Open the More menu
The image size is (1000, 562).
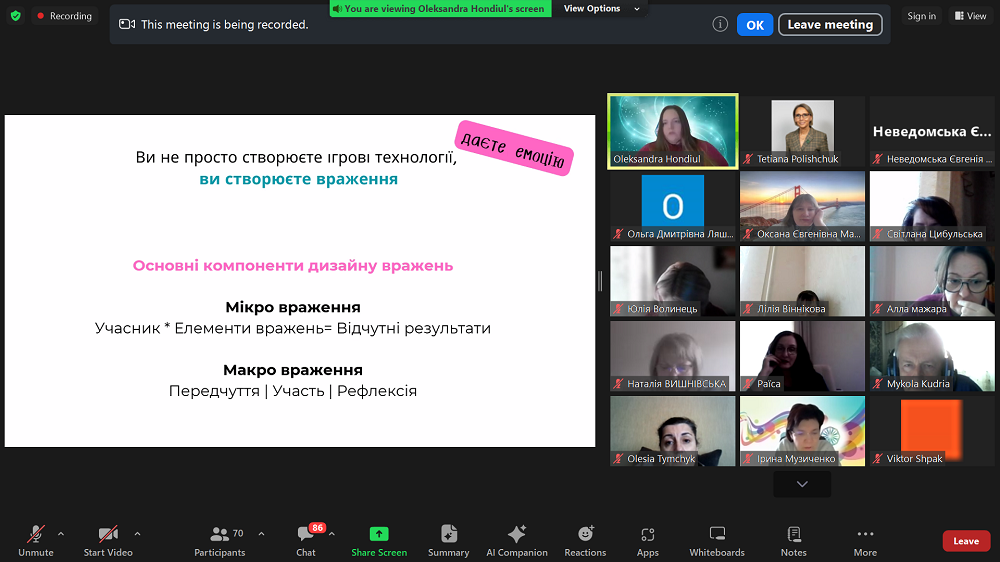tap(865, 534)
